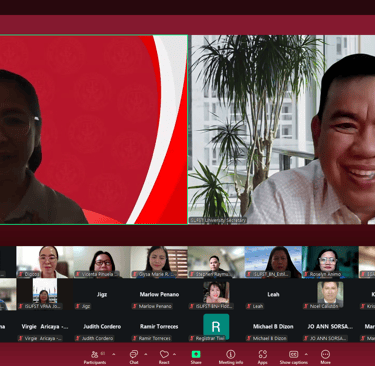Select the Digos participant video
The height and width of the screenshot is (366, 375).
click(x=45, y=262)
